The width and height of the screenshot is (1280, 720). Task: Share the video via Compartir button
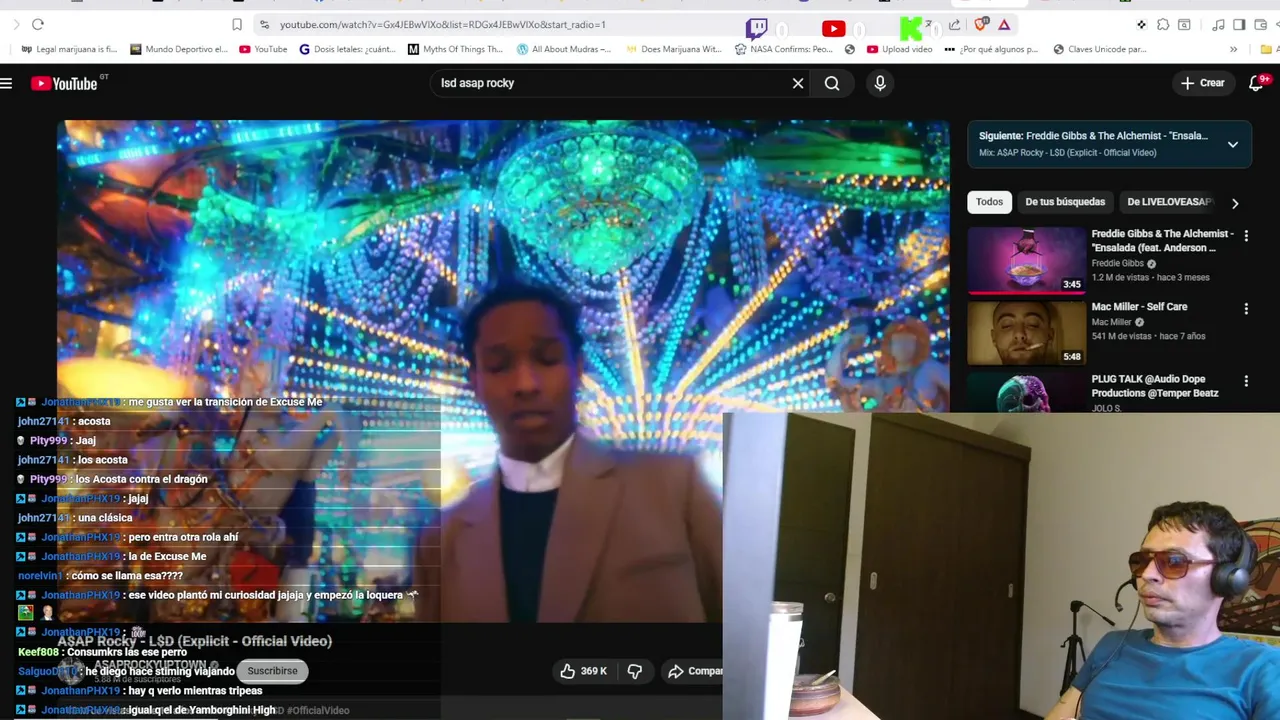tap(694, 671)
